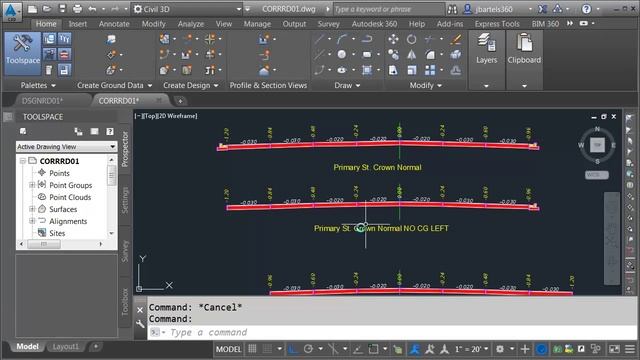This screenshot has width=640, height=360.
Task: Click the Type a keyword search field
Action: (x=388, y=9)
